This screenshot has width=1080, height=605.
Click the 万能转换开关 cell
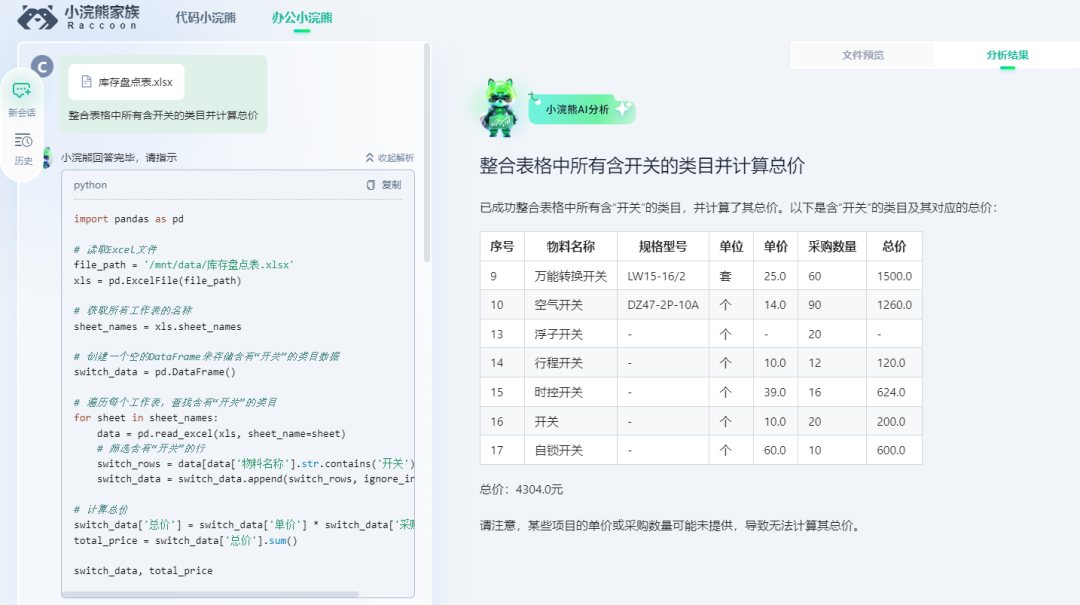[570, 276]
